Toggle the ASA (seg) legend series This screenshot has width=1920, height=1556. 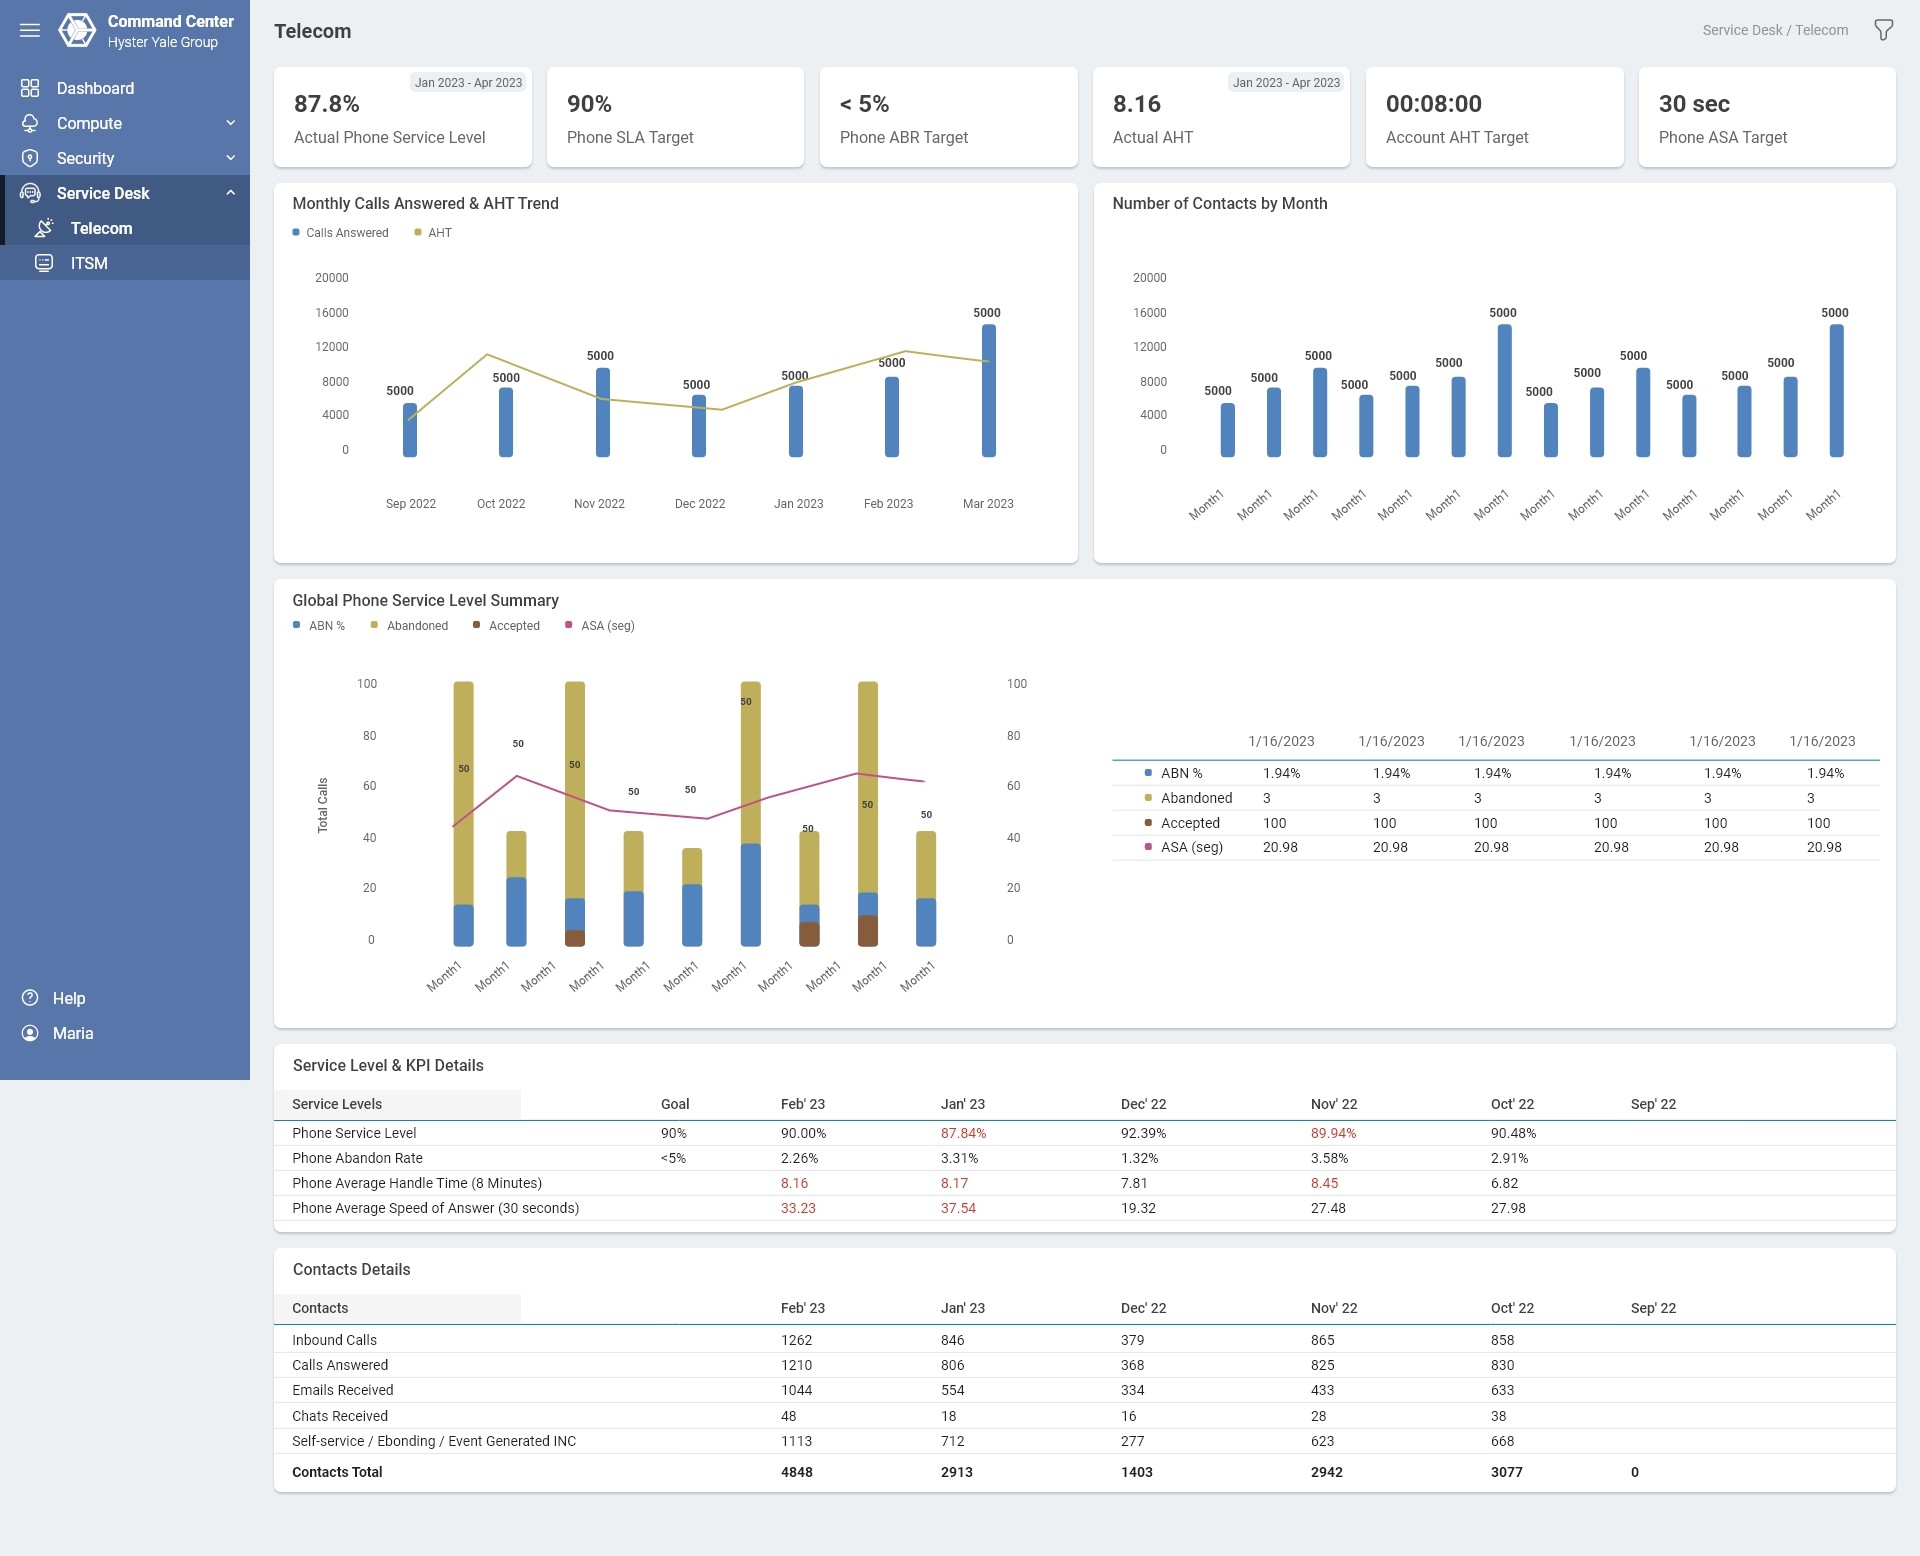point(607,626)
